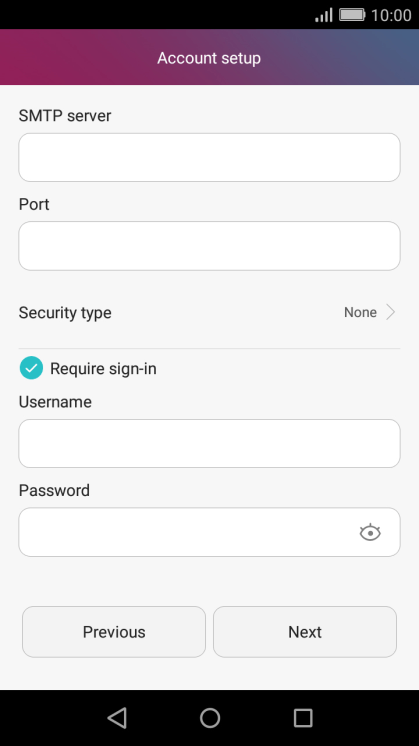Uncheck the Require sign-in checkbox
This screenshot has width=419, height=746.
pyautogui.click(x=31, y=368)
